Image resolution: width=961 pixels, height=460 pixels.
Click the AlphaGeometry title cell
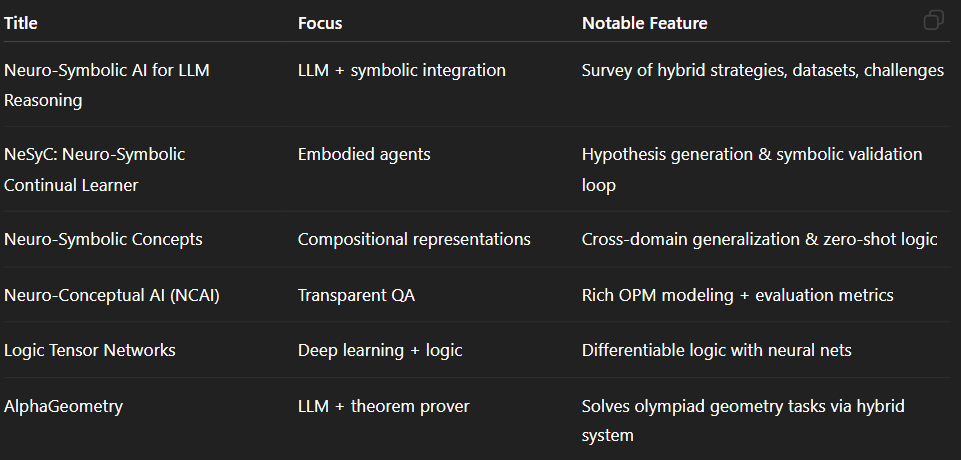63,406
